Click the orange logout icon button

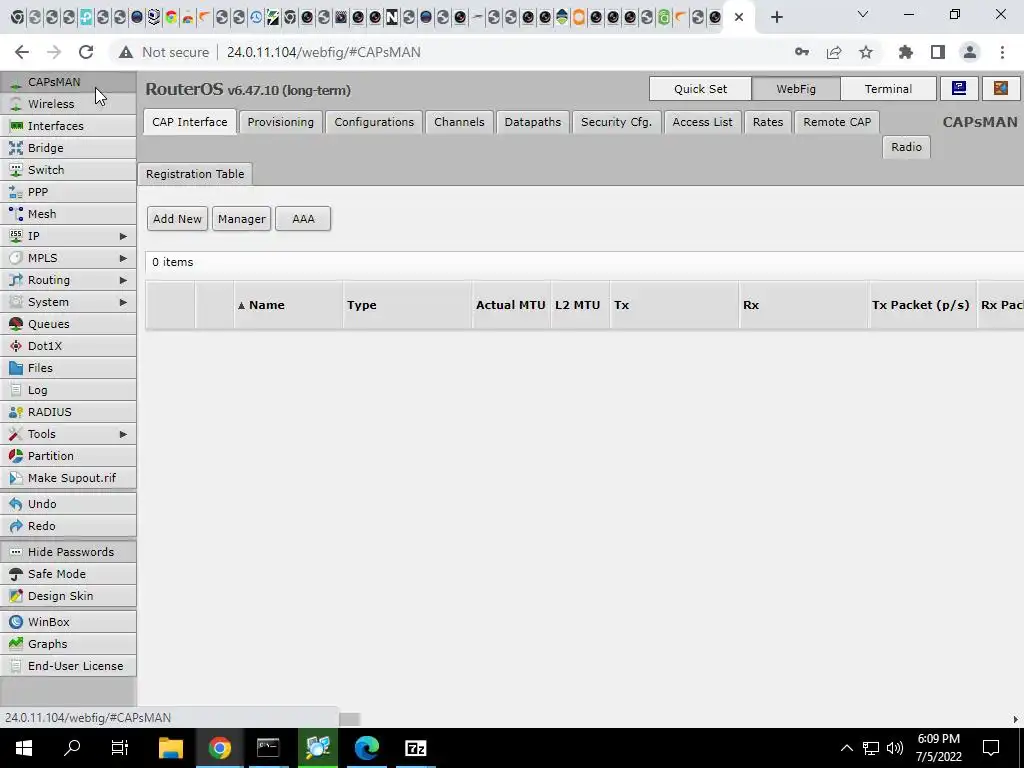pos(1000,89)
